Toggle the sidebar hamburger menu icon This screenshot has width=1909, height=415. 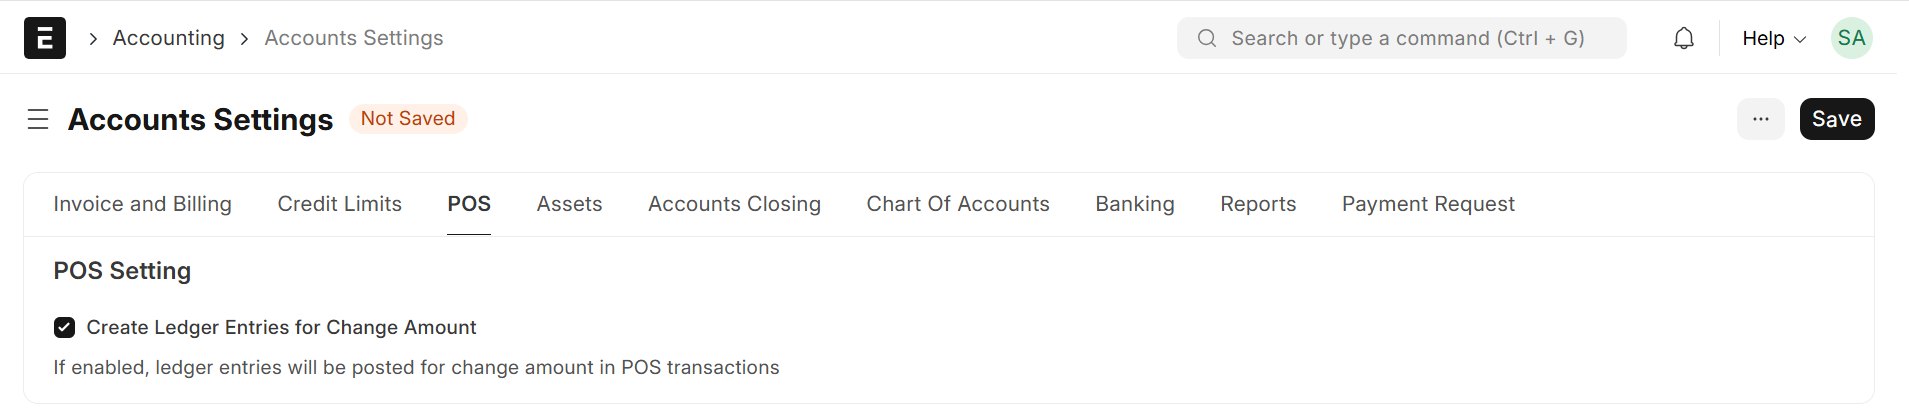tap(38, 120)
